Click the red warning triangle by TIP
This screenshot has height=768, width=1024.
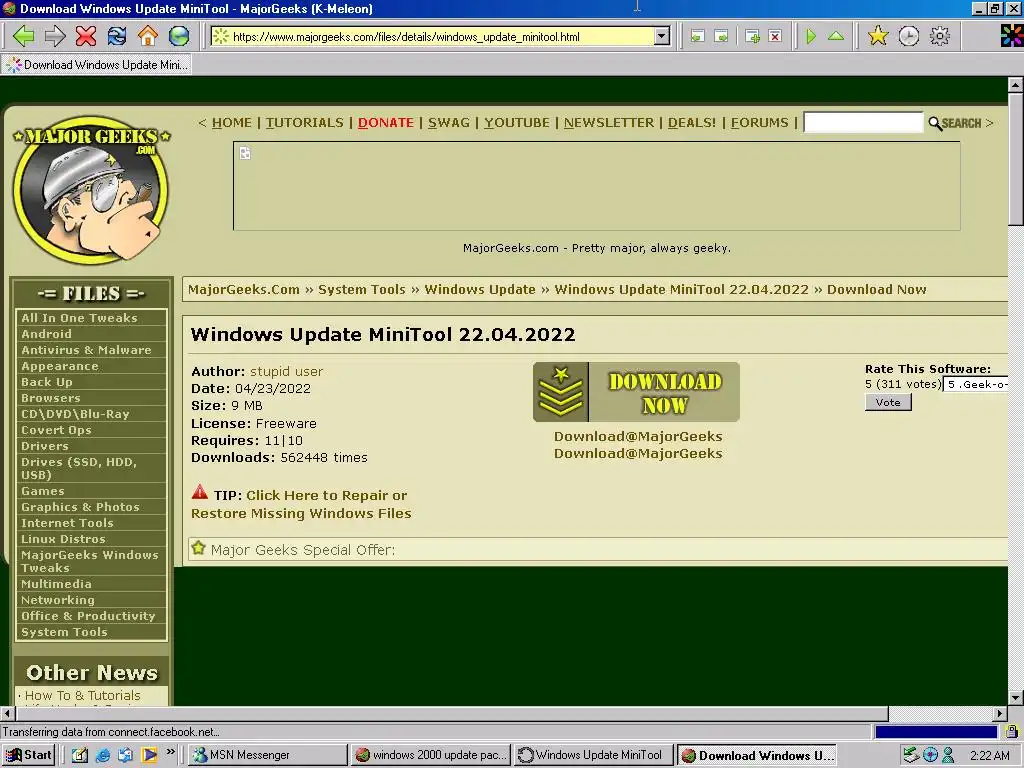click(x=200, y=492)
